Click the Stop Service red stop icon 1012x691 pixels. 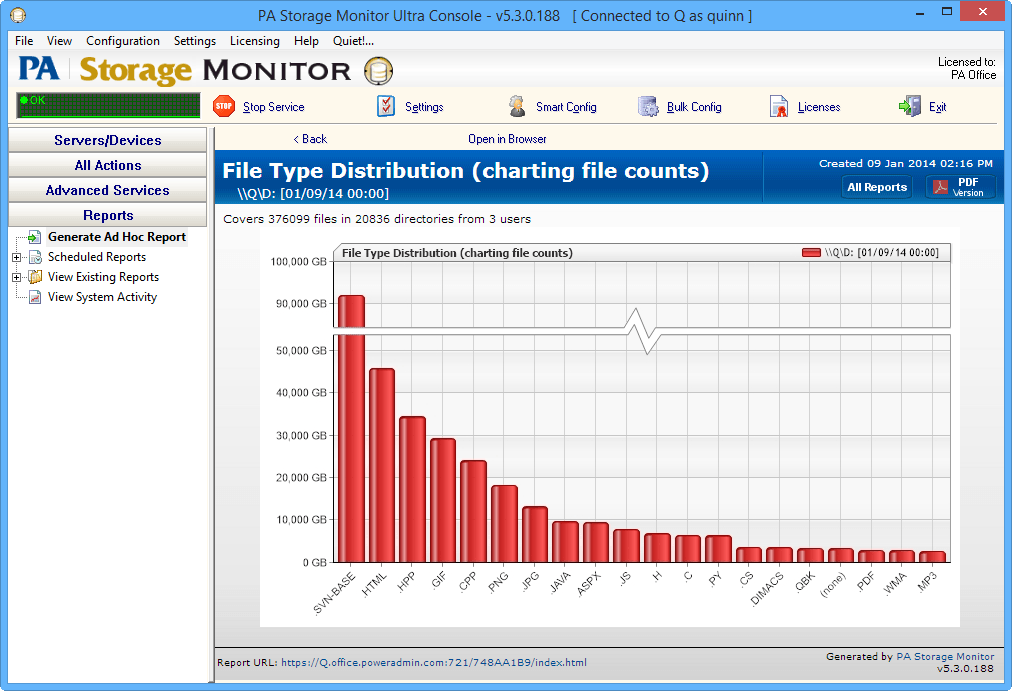tap(224, 106)
